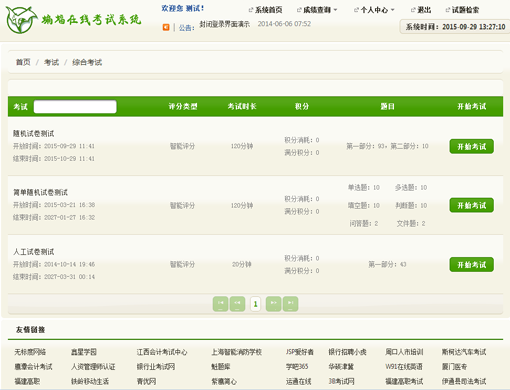Select page 1 in pagination
510x390 pixels.
(x=255, y=304)
